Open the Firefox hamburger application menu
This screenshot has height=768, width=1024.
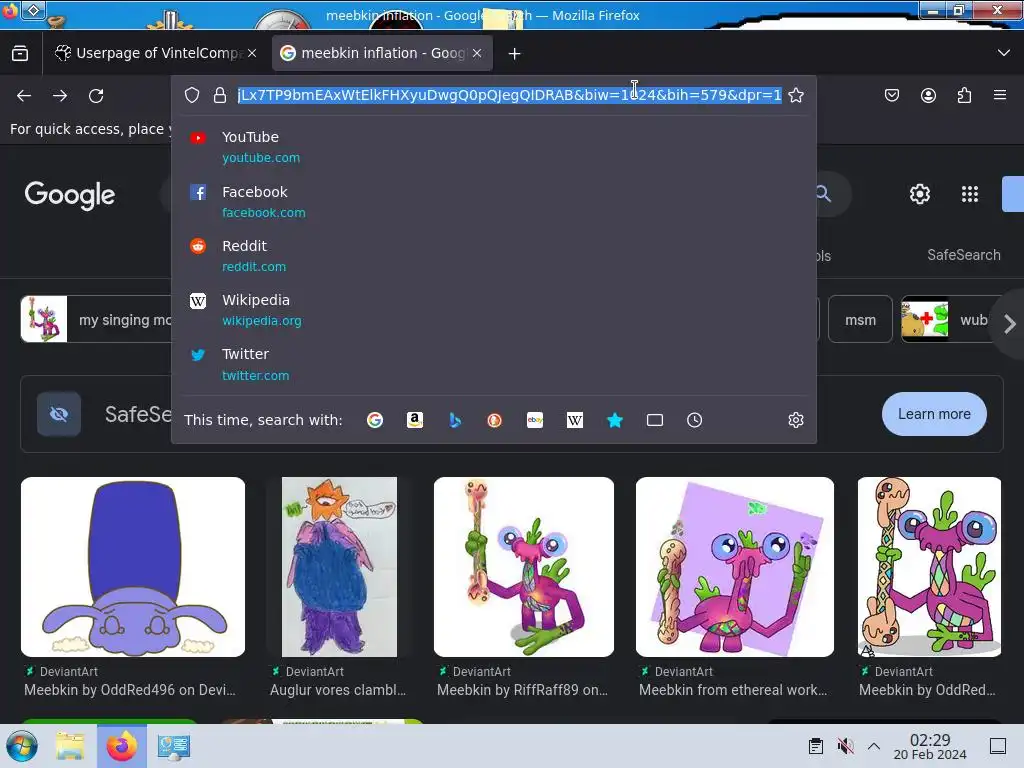tap(1000, 95)
